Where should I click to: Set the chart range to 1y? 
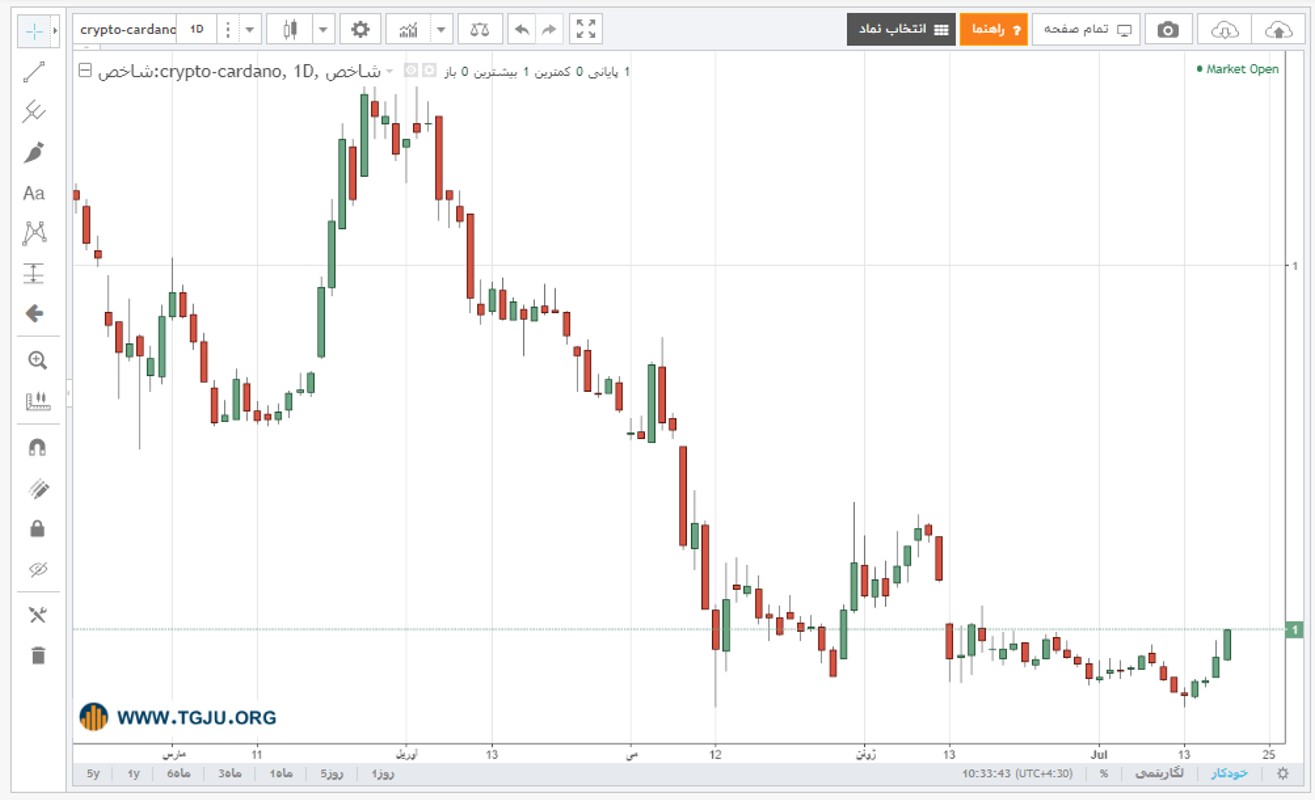tap(133, 773)
